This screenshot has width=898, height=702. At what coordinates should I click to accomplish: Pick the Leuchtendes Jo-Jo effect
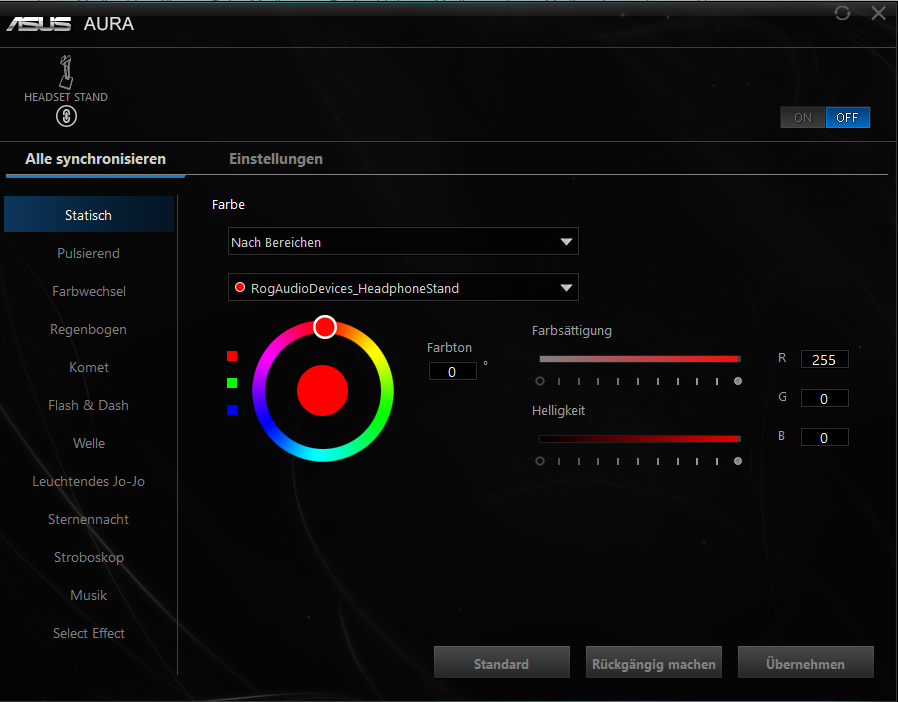coord(89,481)
